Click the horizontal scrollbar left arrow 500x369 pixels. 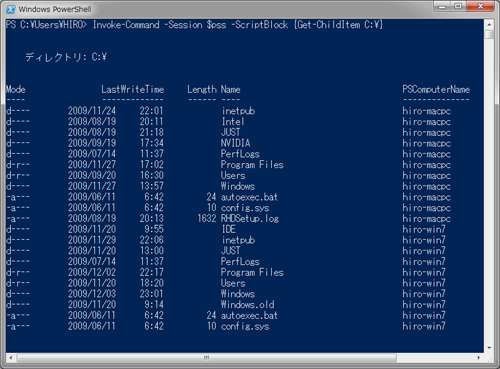click(11, 358)
